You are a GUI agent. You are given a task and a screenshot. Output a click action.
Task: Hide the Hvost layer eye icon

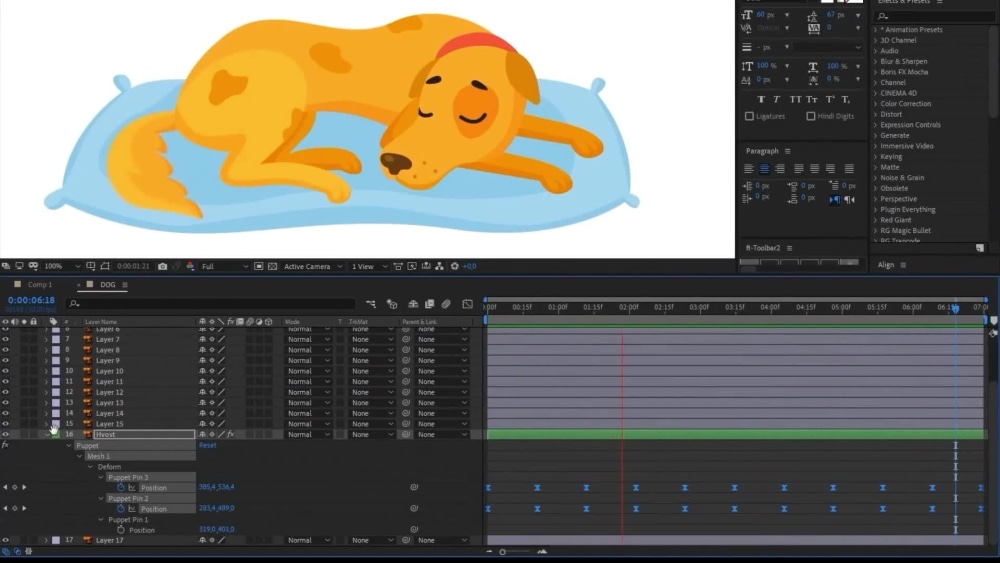coord(5,434)
